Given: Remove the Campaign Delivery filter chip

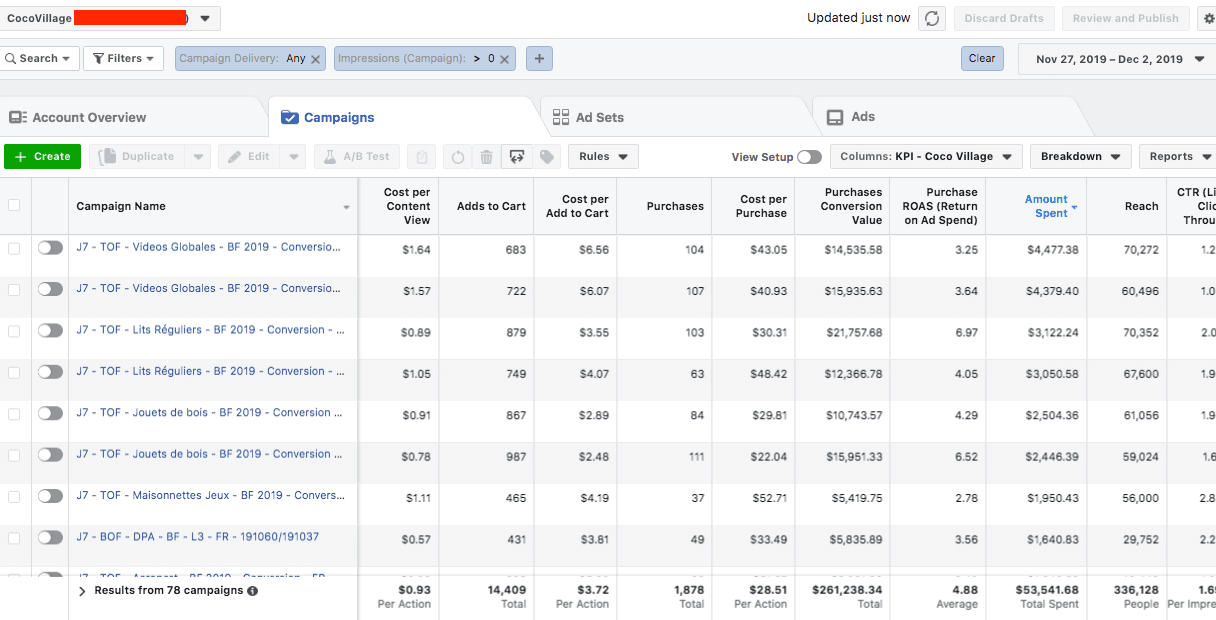Looking at the screenshot, I should (x=316, y=59).
